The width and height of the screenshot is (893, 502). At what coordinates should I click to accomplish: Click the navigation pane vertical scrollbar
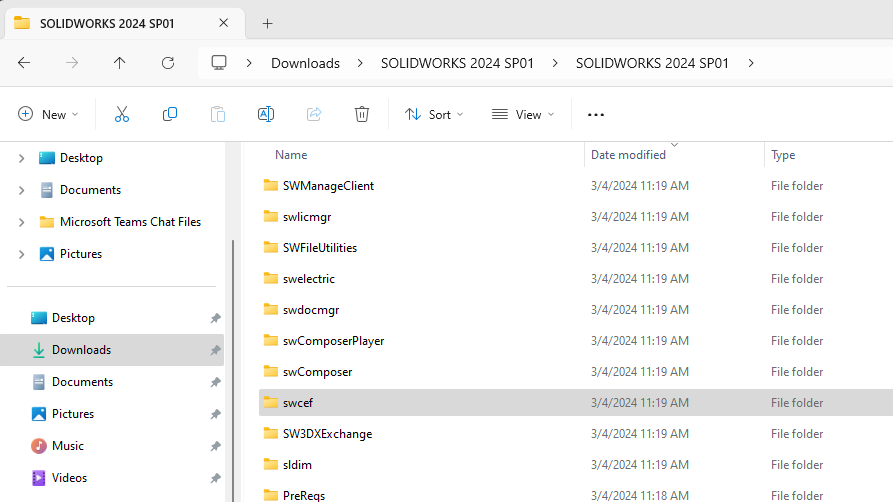233,370
